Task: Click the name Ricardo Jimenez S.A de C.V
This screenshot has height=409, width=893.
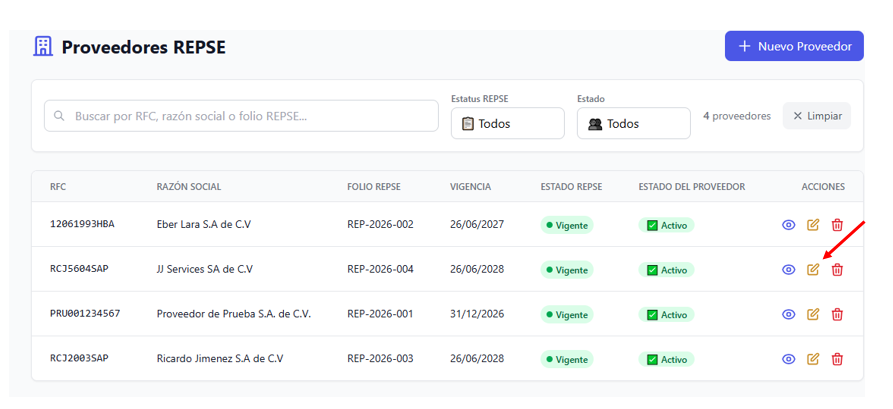Action: click(x=220, y=359)
